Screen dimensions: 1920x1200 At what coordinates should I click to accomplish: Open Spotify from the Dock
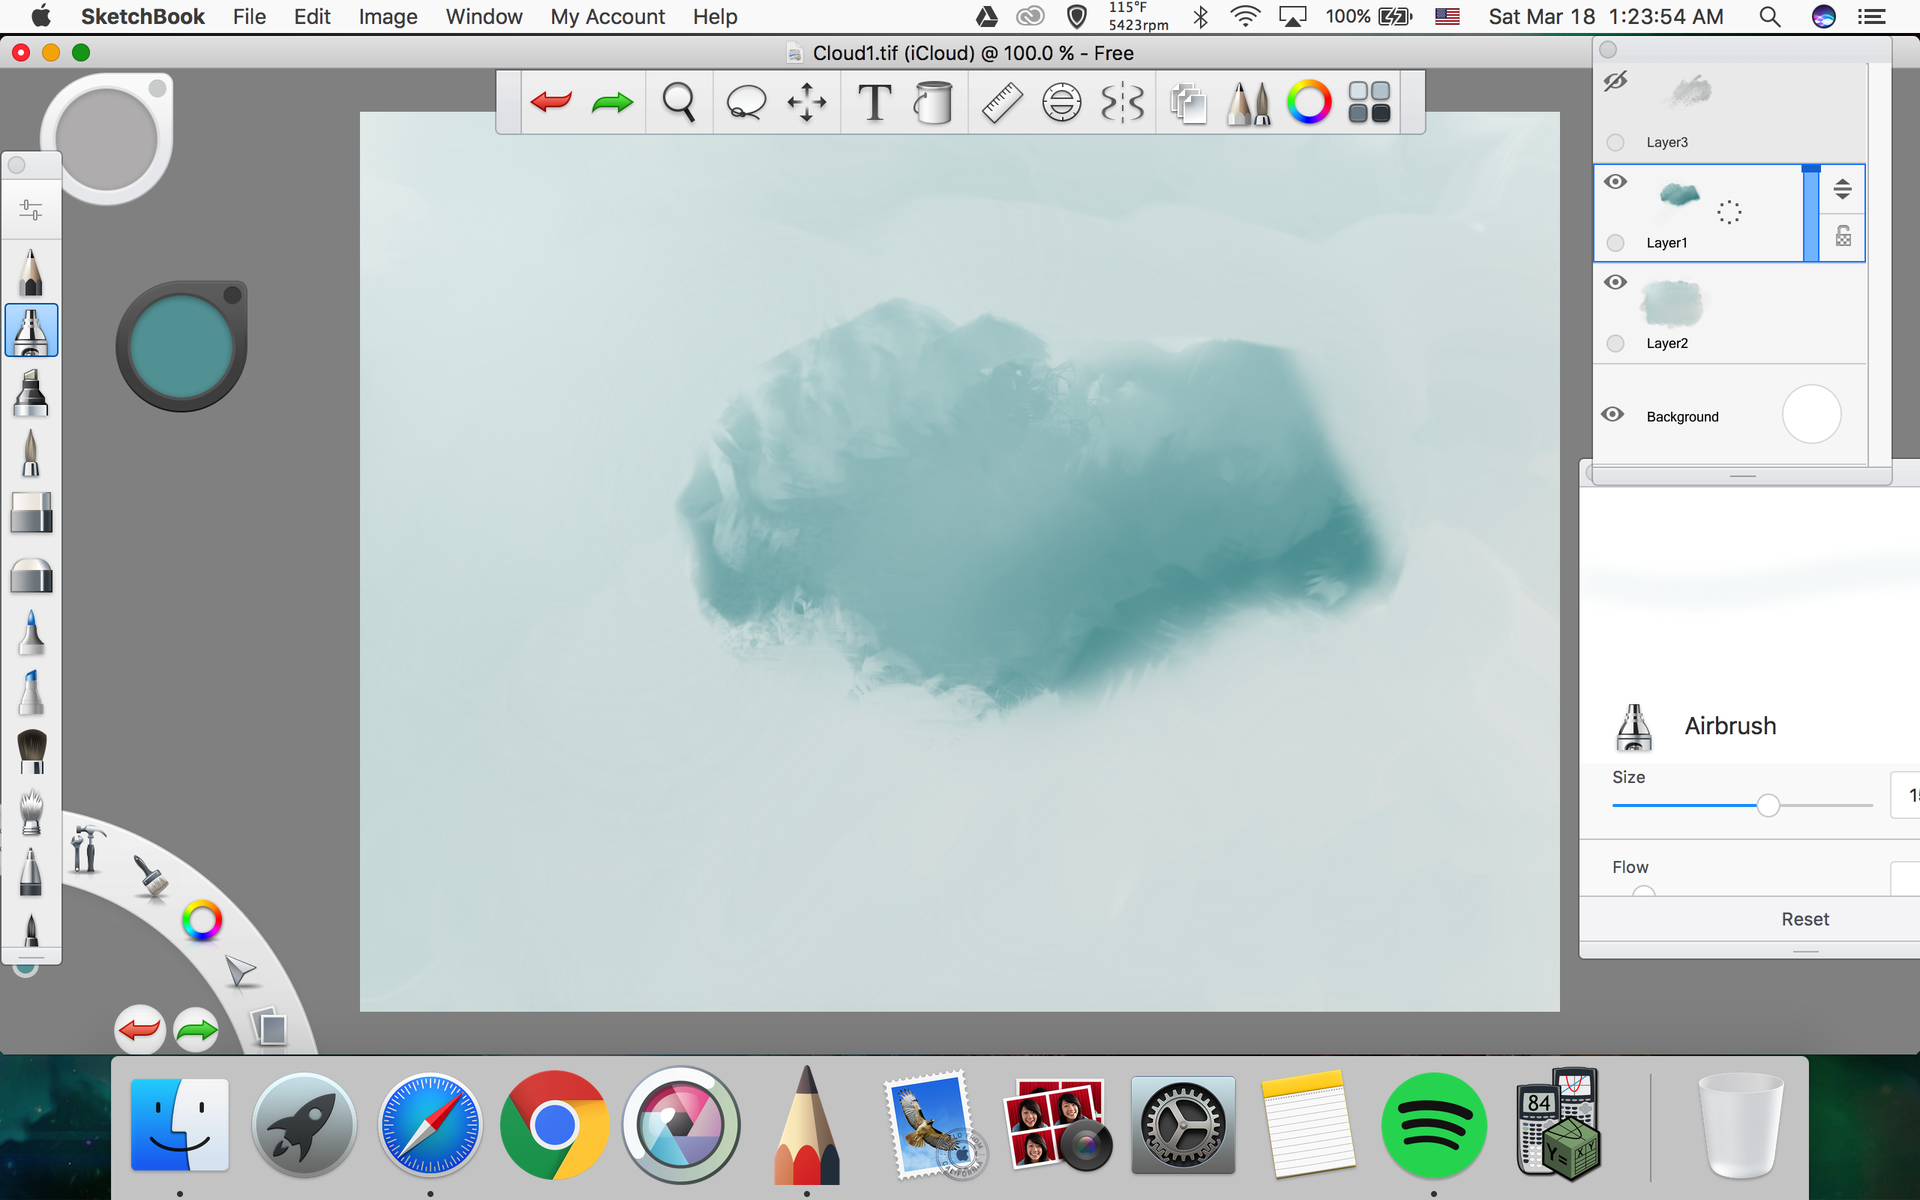click(1434, 1125)
